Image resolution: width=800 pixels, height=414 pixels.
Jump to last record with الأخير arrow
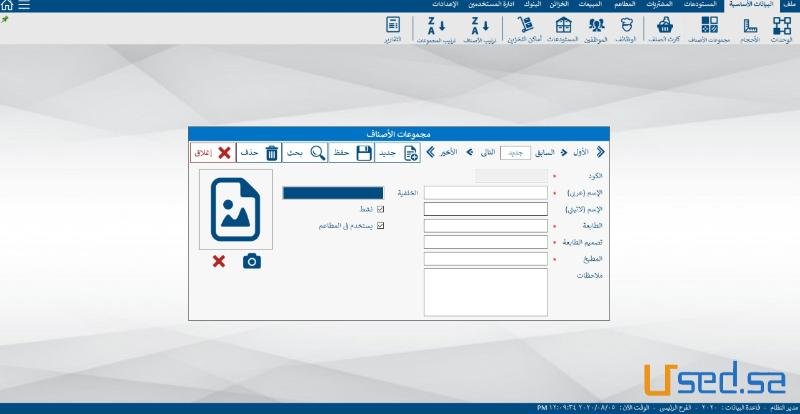430,152
